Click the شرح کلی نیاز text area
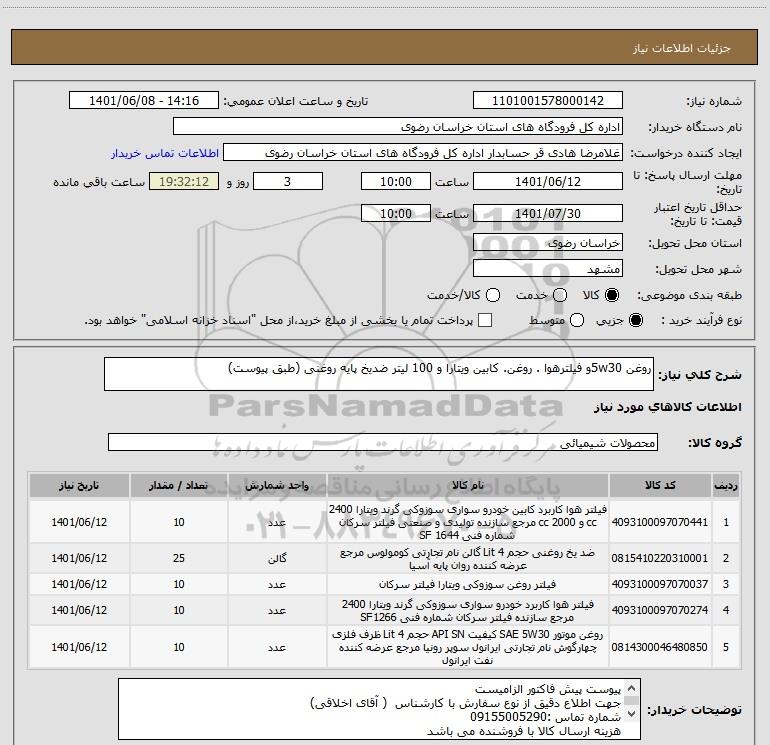770x745 pixels. click(379, 374)
